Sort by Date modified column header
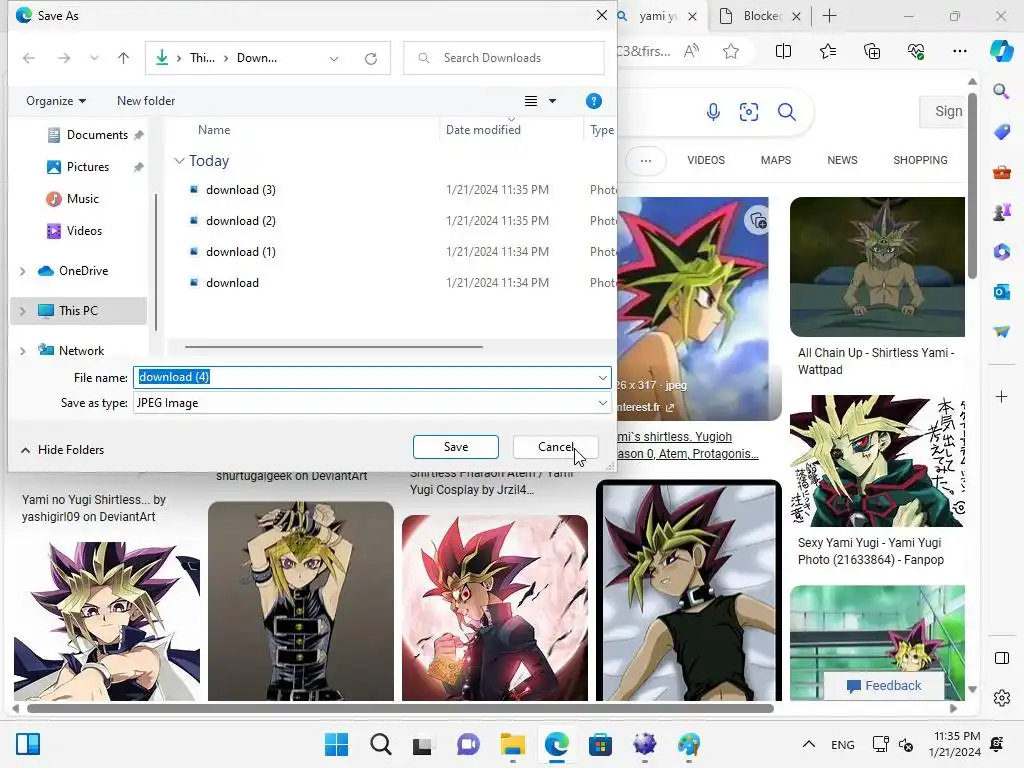The height and width of the screenshot is (768, 1024). (x=483, y=129)
